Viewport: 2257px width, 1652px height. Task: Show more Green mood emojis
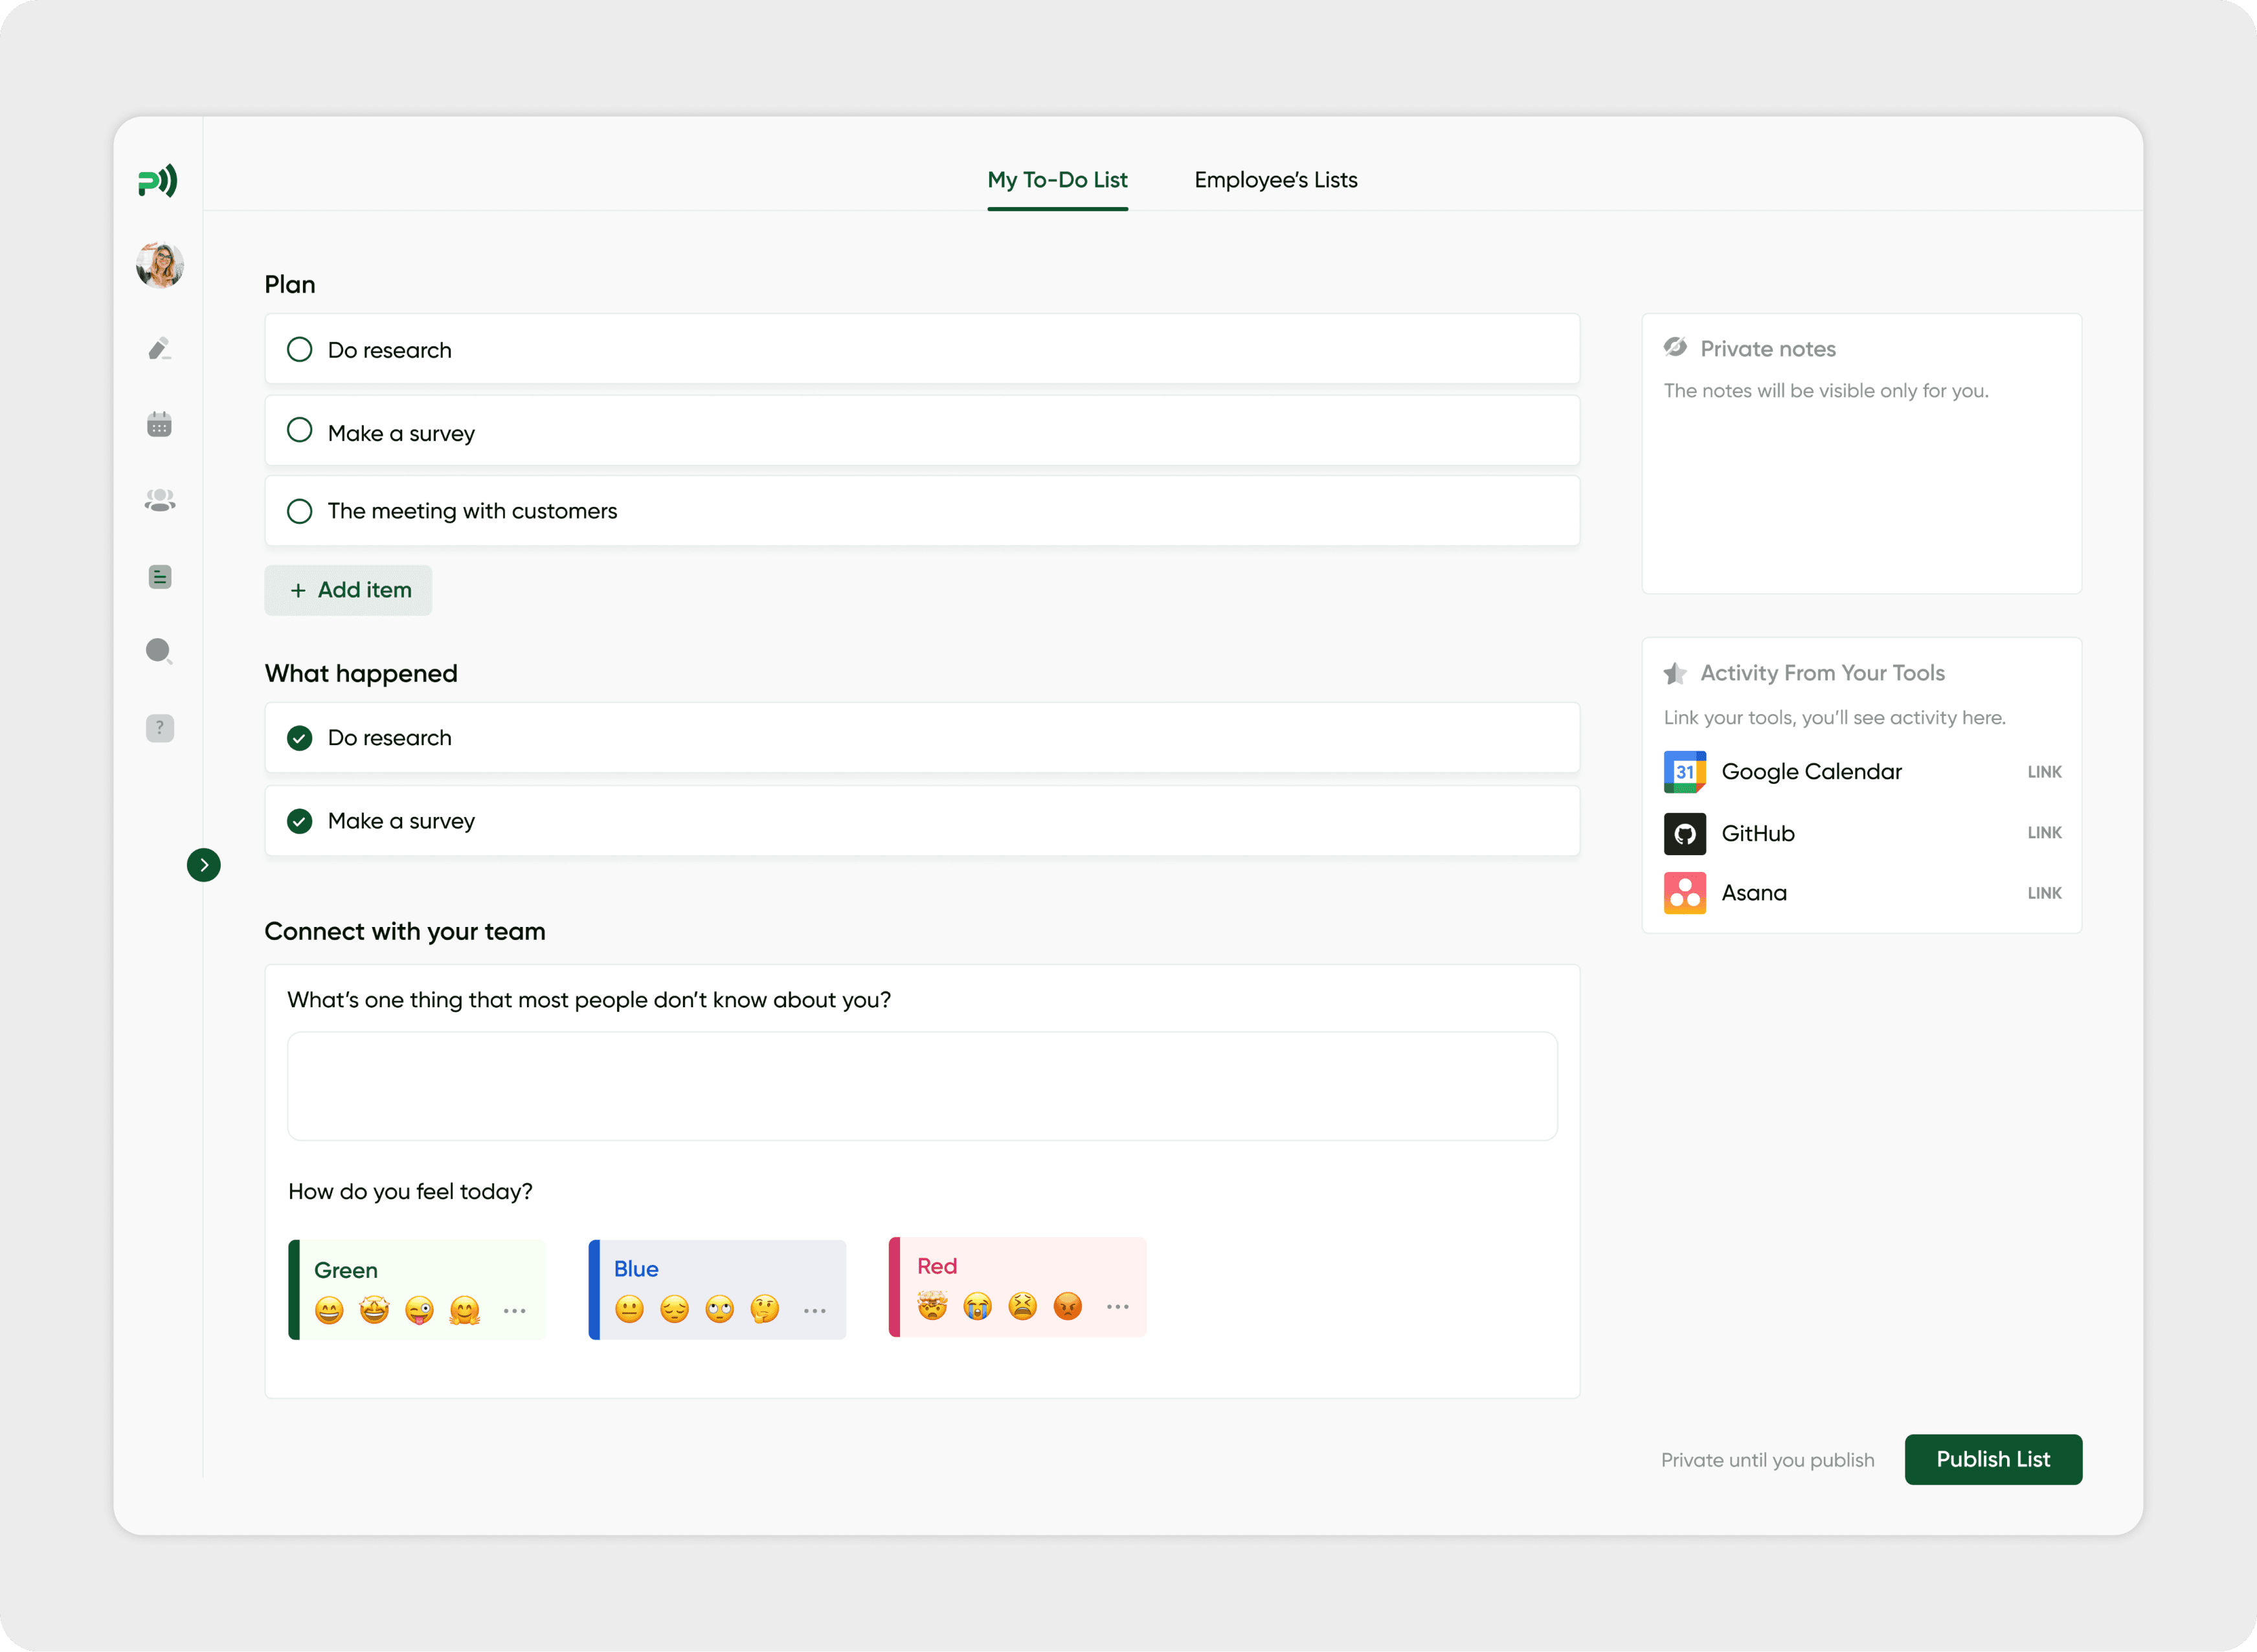[514, 1310]
